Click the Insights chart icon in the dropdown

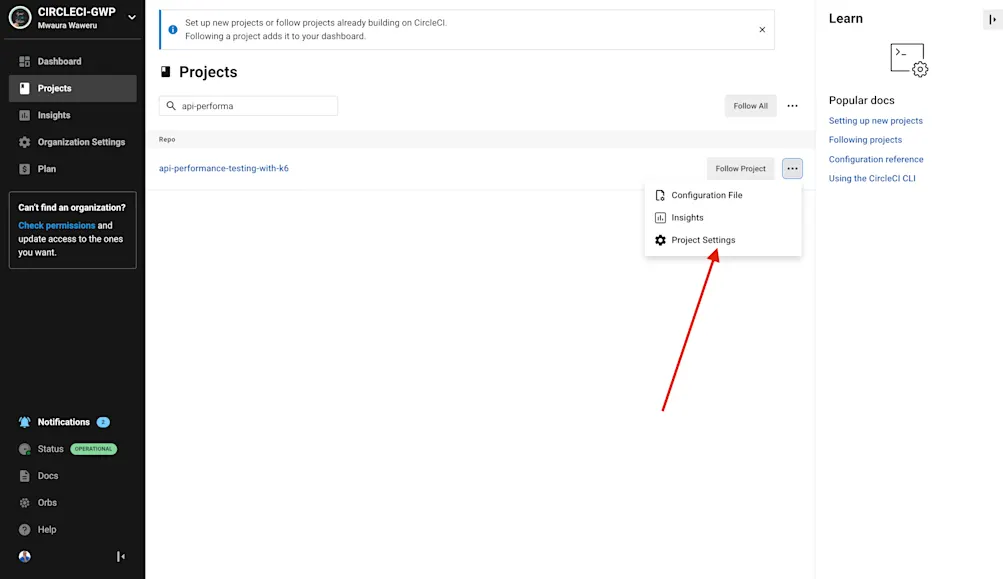(x=660, y=218)
